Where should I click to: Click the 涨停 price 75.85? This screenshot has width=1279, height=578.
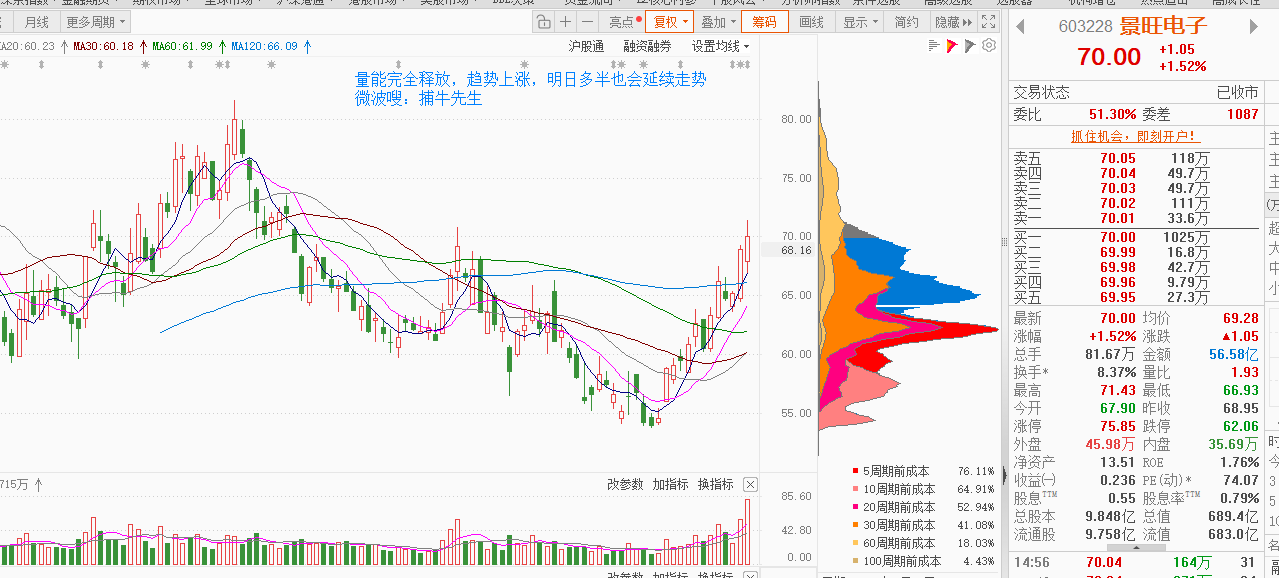(1116, 426)
